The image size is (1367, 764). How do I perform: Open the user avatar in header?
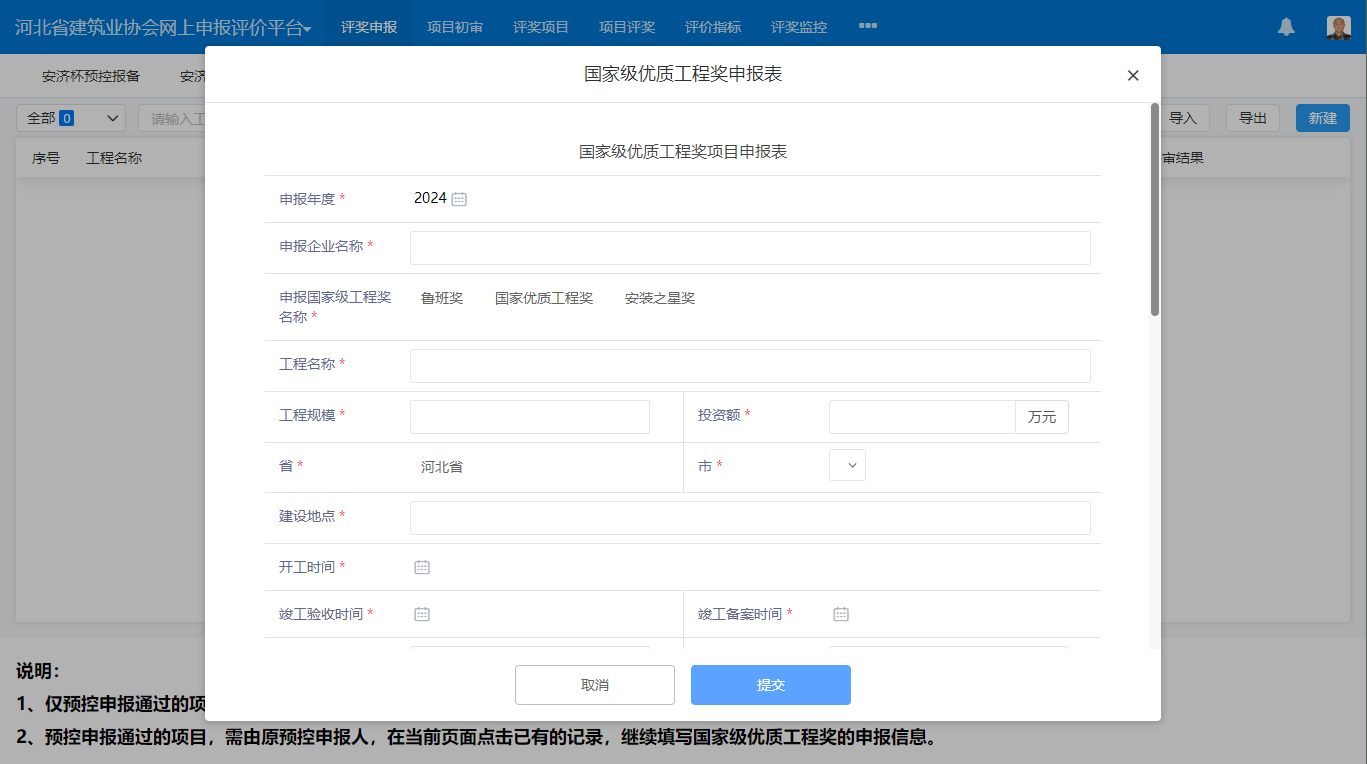[x=1338, y=27]
